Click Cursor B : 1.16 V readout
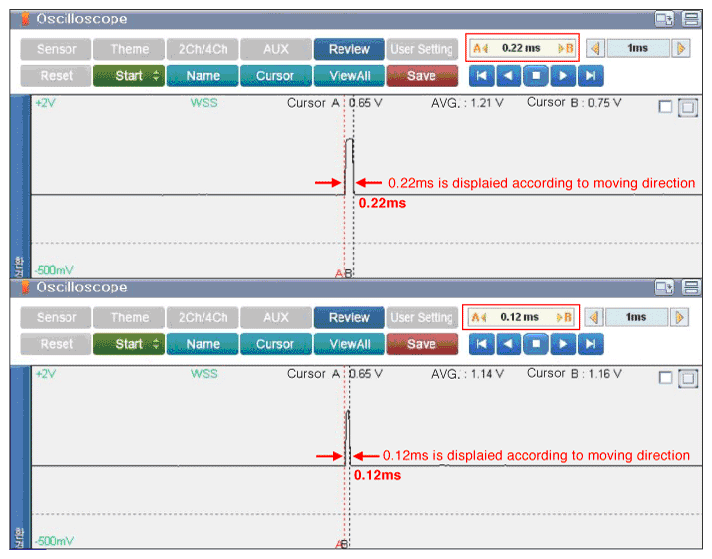 point(574,374)
